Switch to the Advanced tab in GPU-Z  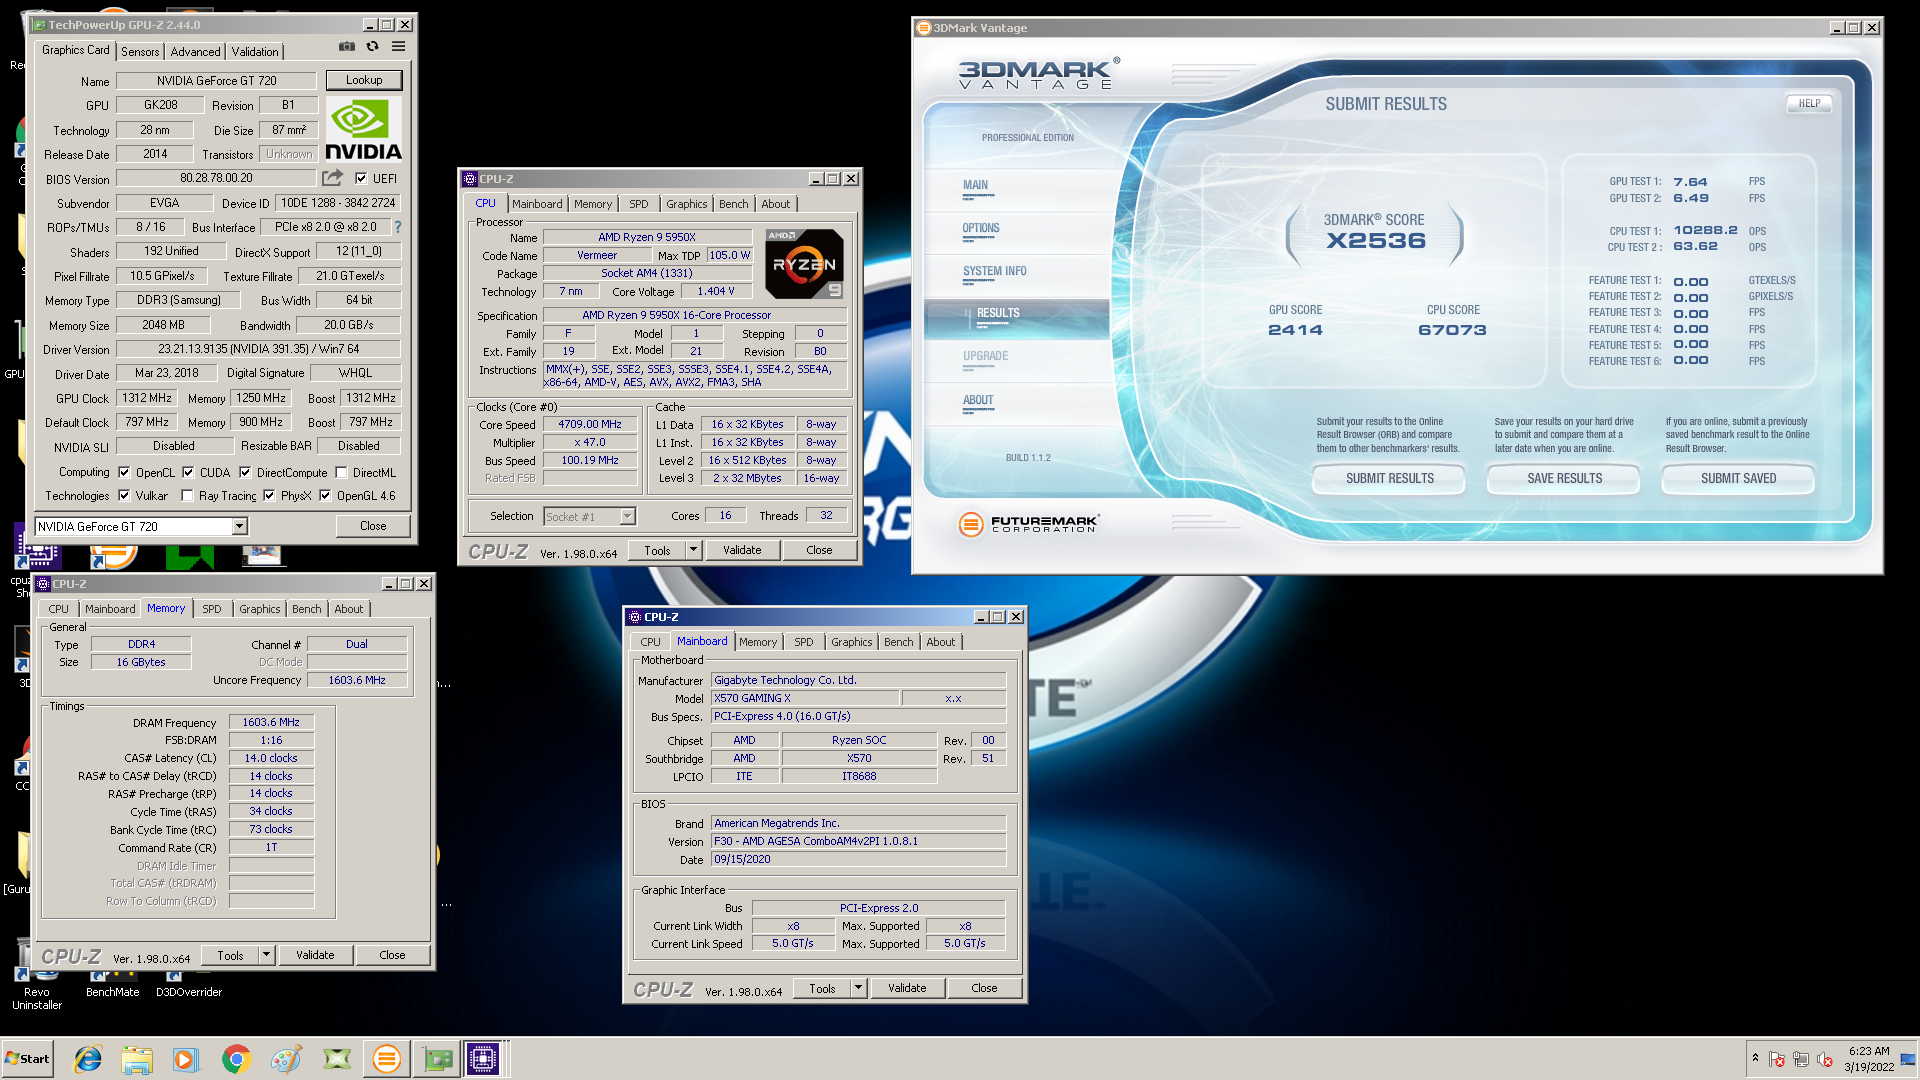pyautogui.click(x=195, y=52)
